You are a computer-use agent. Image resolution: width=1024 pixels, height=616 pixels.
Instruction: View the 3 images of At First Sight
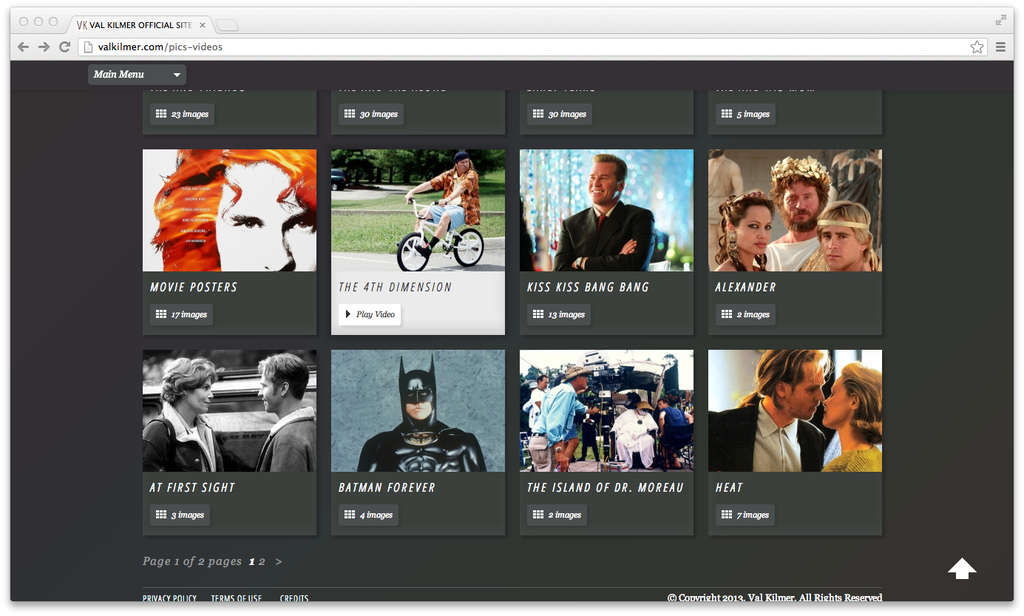[x=180, y=515]
